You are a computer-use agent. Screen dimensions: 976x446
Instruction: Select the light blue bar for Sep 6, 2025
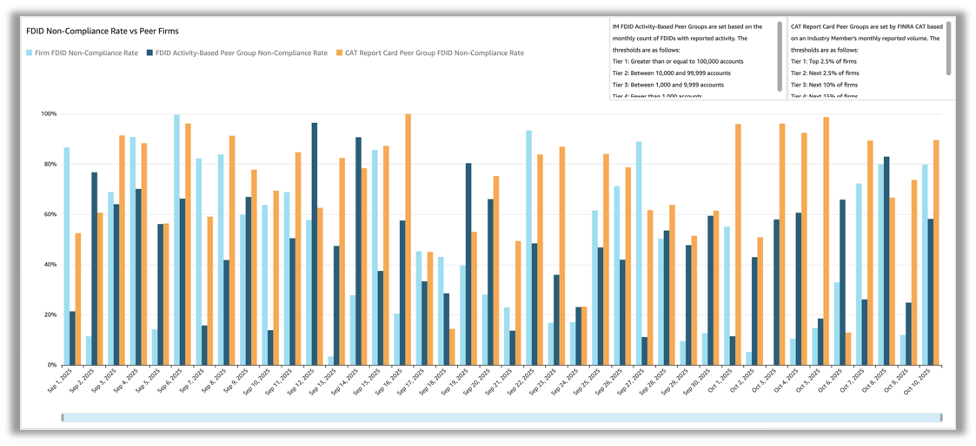click(177, 240)
